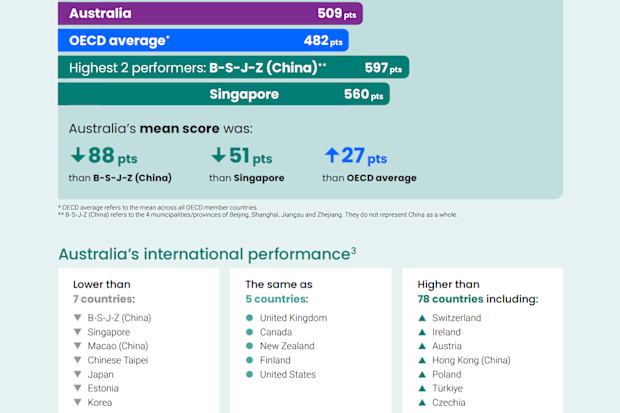Click the green Singapore 560 pts bar
Image resolution: width=620 pixels, height=413 pixels.
tap(224, 94)
